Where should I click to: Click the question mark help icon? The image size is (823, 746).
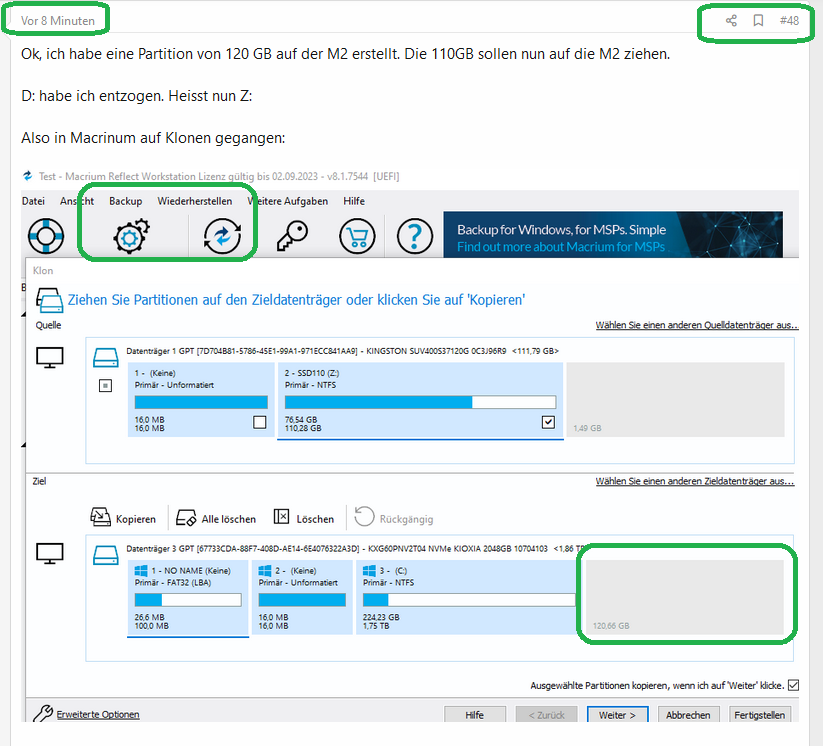click(x=415, y=236)
